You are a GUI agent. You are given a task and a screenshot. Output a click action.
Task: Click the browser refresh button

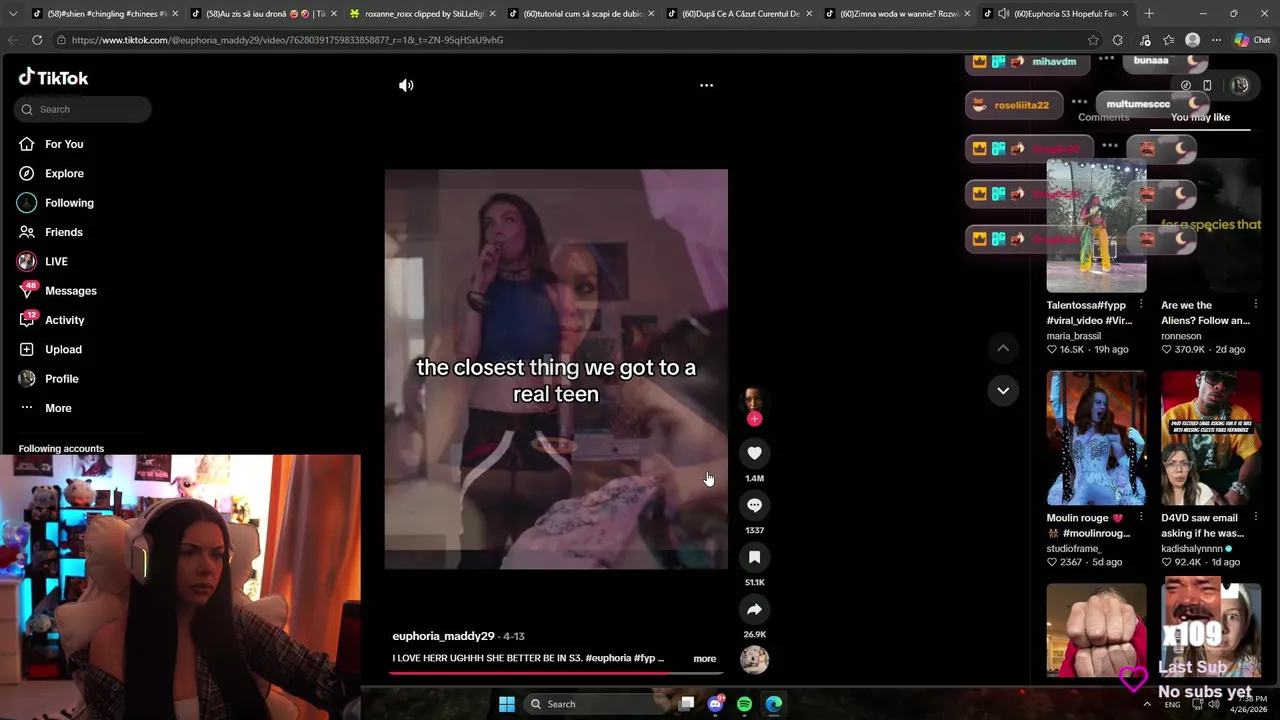point(37,40)
